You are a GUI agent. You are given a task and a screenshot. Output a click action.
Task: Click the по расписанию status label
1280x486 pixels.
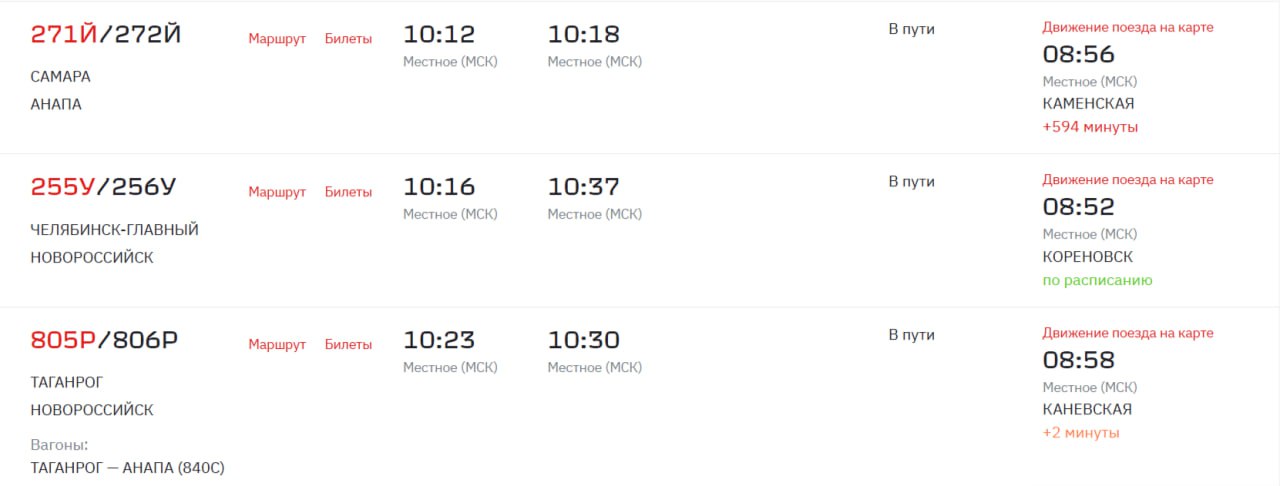point(1098,280)
